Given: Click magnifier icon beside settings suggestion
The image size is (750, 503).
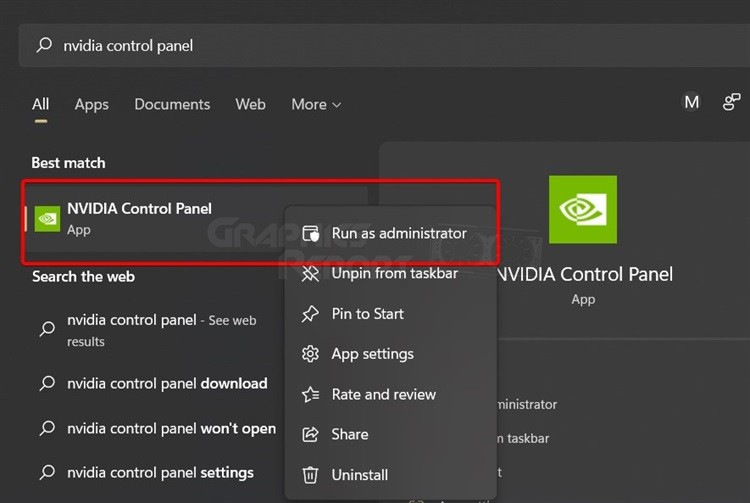Looking at the screenshot, I should pos(47,472).
